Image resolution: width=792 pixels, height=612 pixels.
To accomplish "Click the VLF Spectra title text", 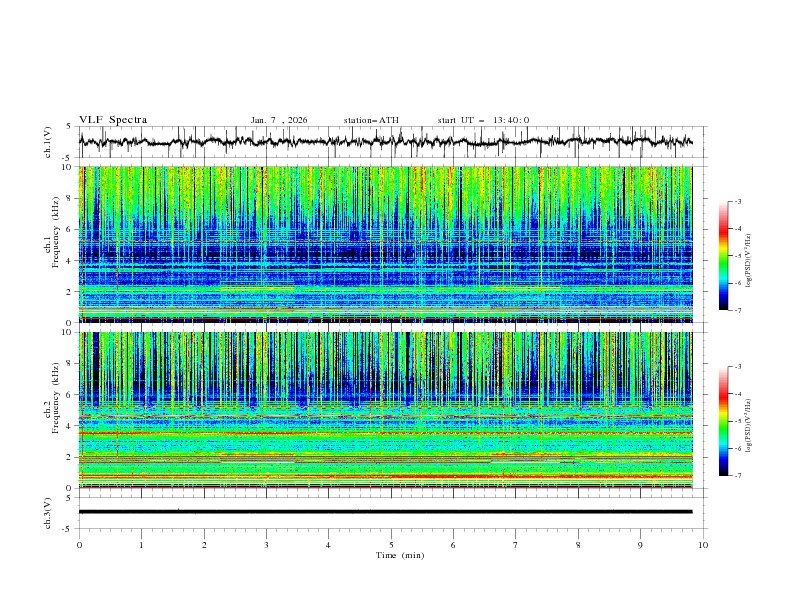I will (113, 120).
